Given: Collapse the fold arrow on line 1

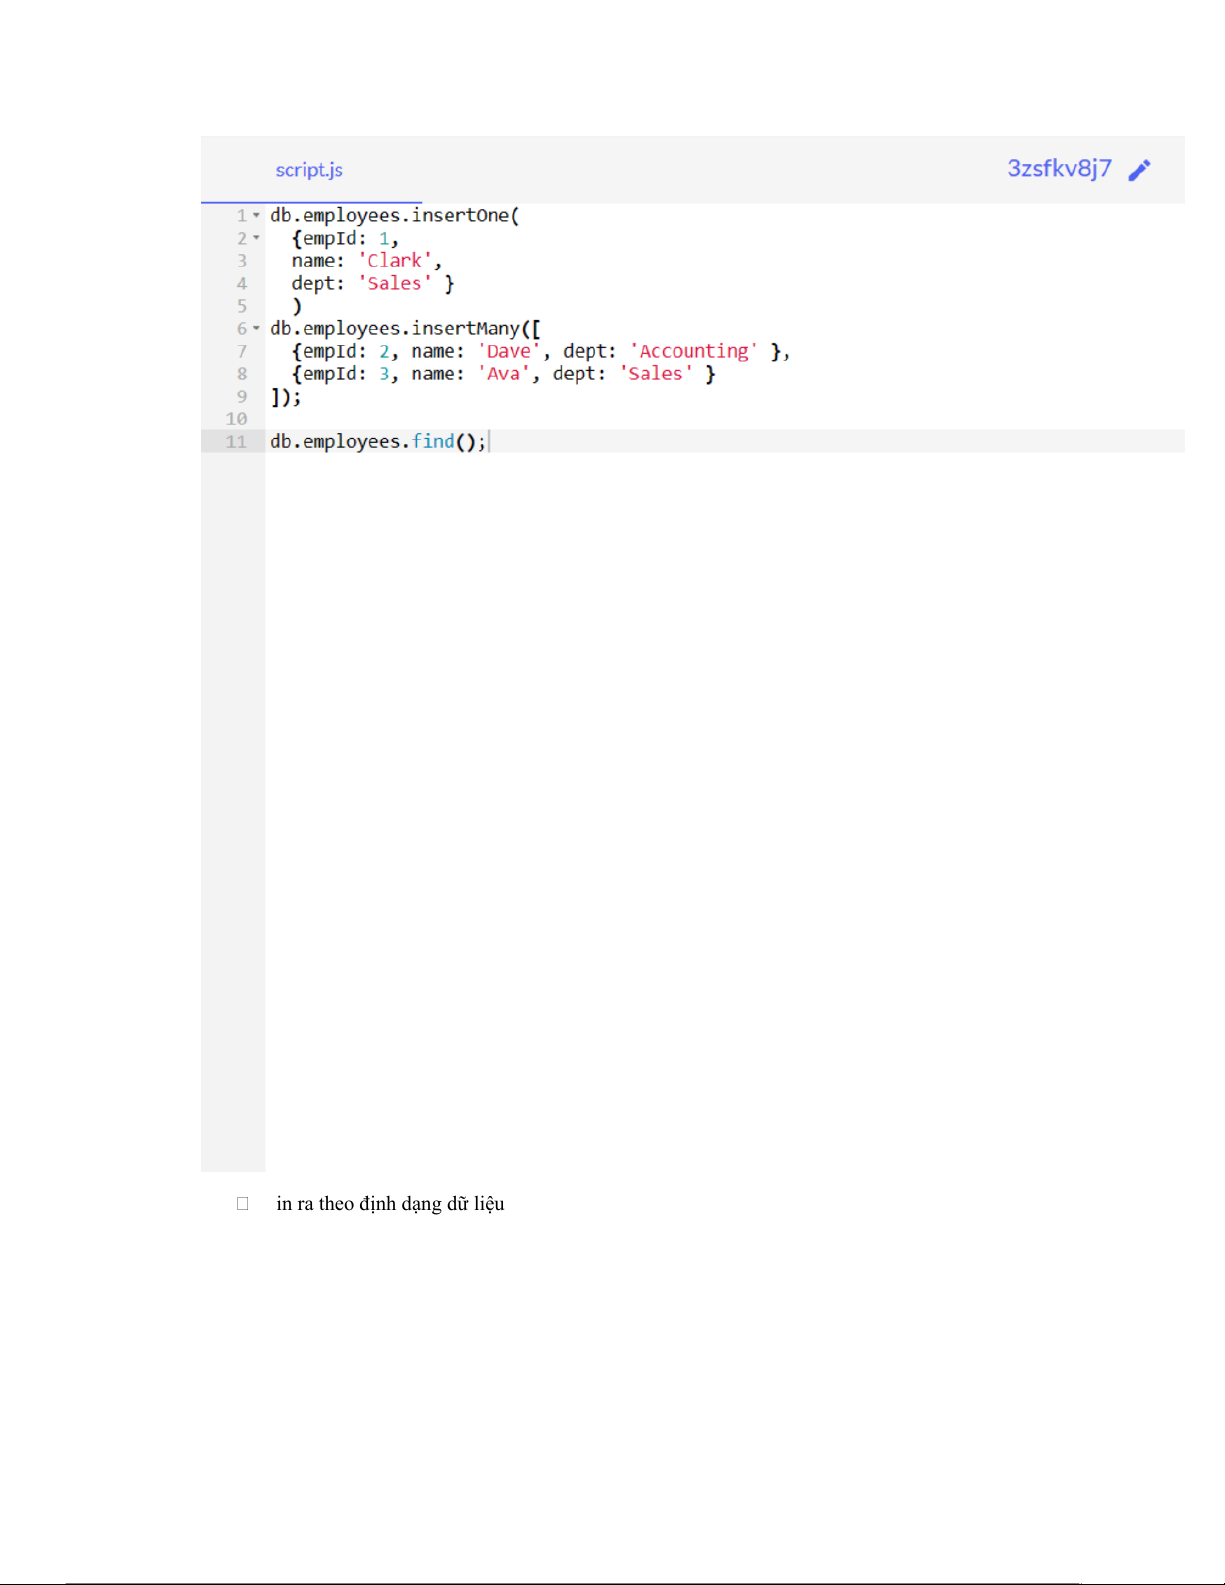Looking at the screenshot, I should coord(256,215).
